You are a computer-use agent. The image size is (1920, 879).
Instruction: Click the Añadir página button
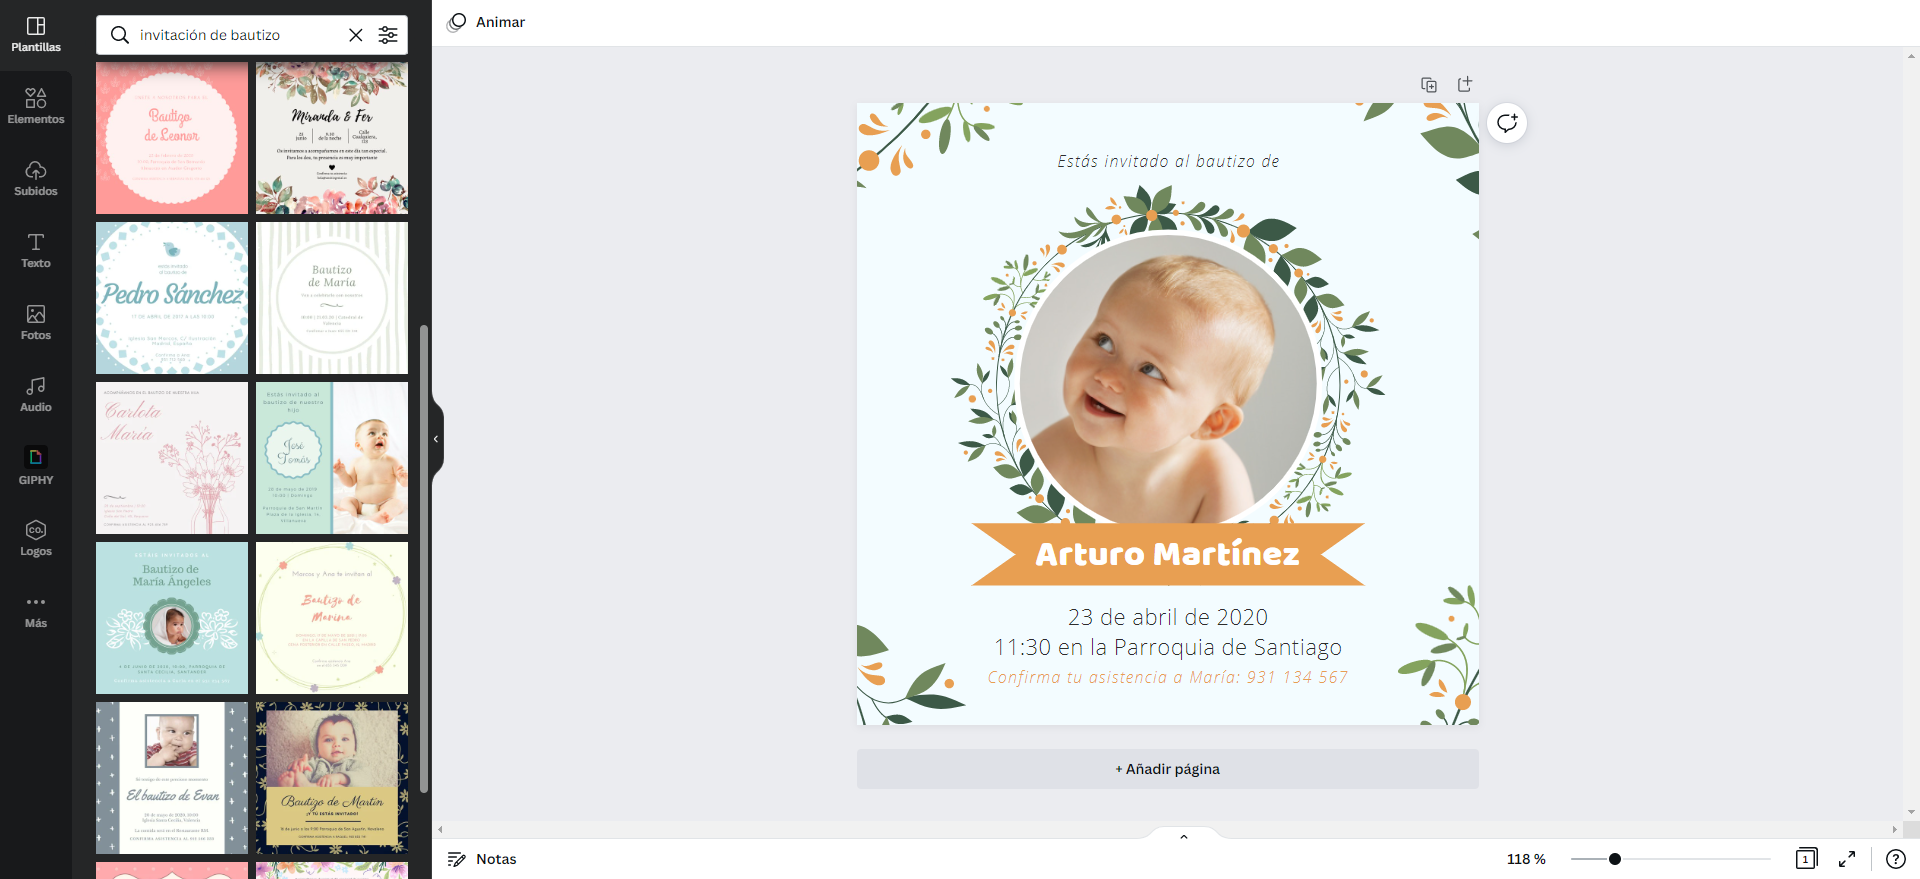tap(1168, 769)
